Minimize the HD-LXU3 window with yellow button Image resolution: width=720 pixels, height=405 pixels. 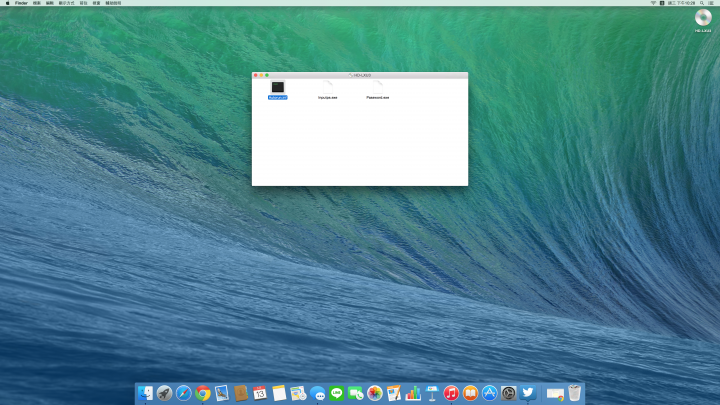tap(261, 75)
